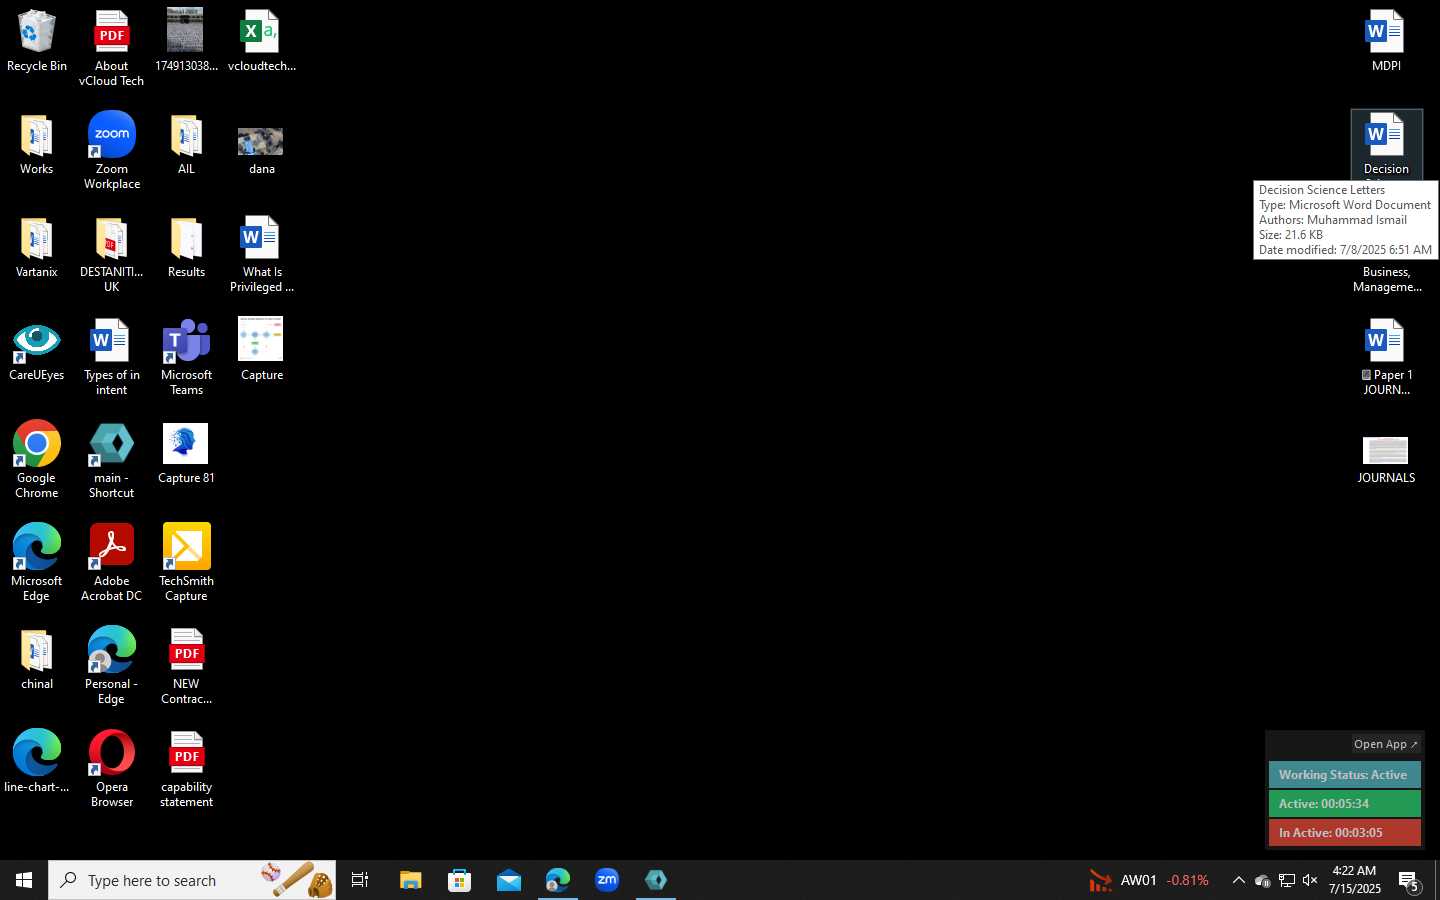Open the OneDrive tray icon
The width and height of the screenshot is (1440, 900).
(x=1262, y=880)
